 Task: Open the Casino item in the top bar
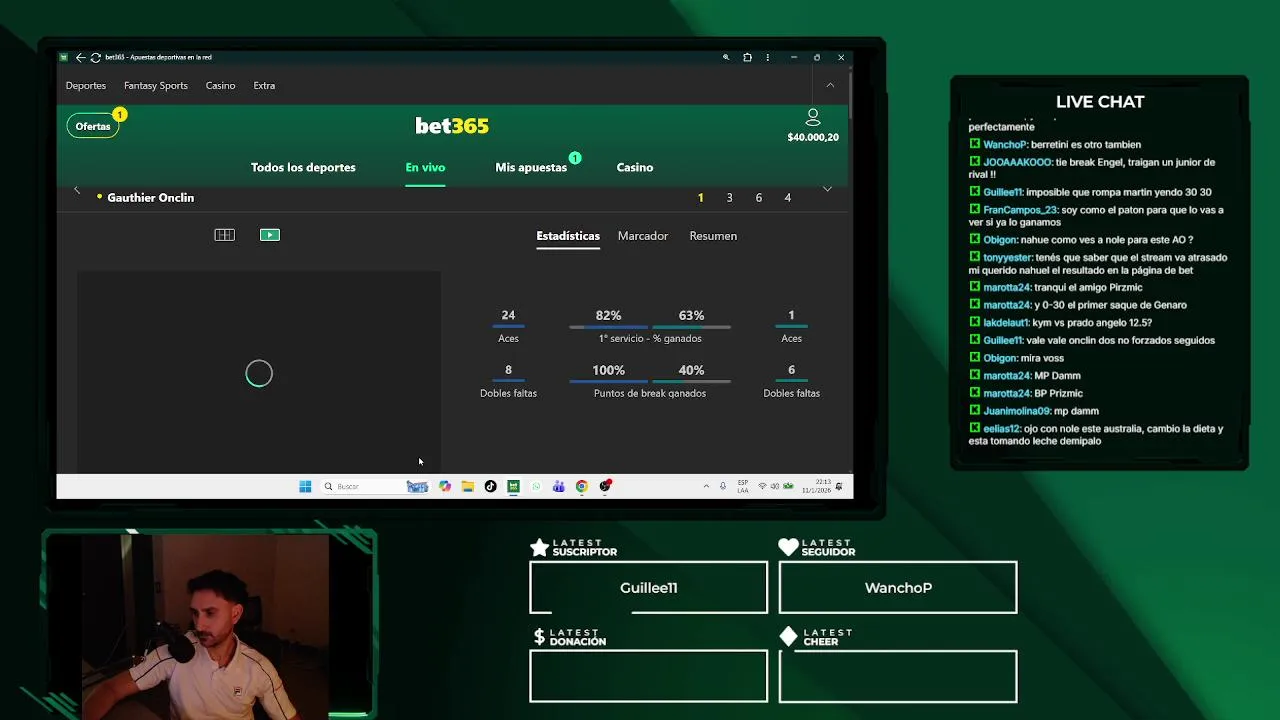coord(221,85)
